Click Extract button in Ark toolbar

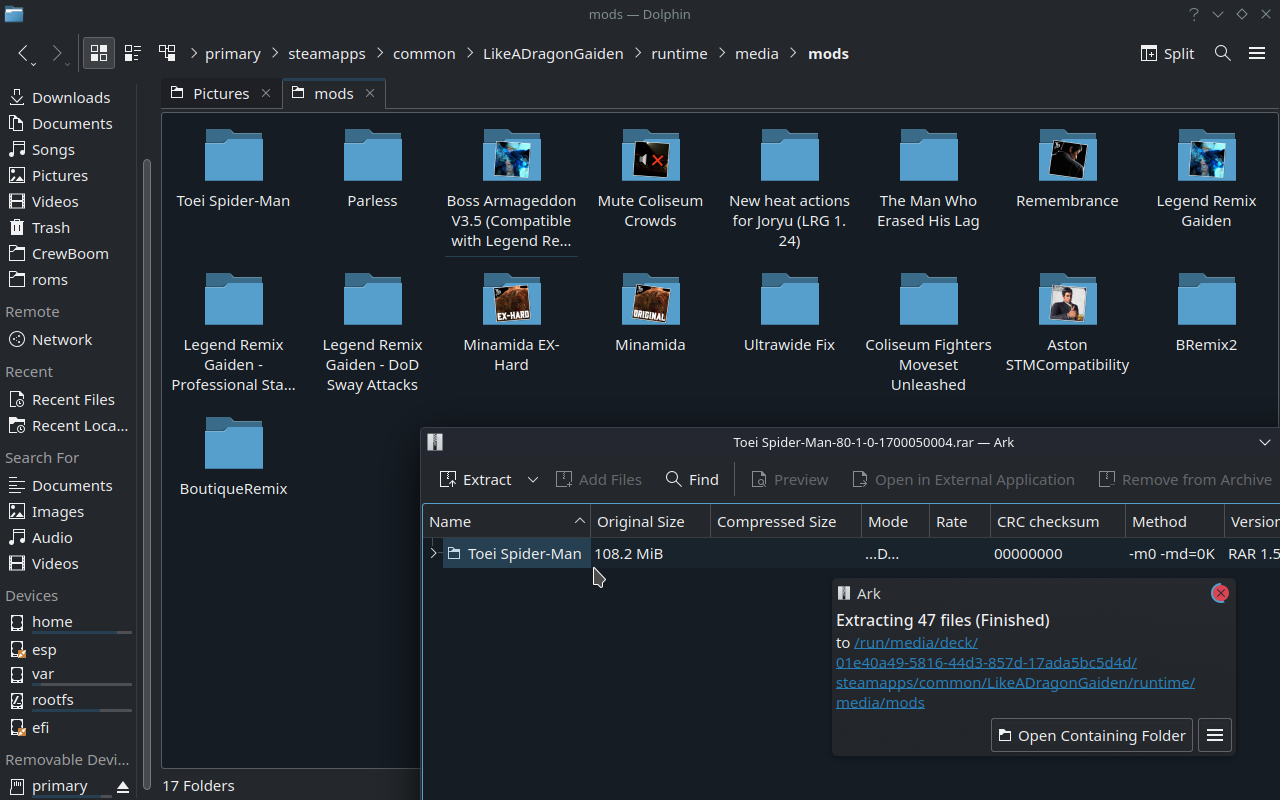(476, 480)
